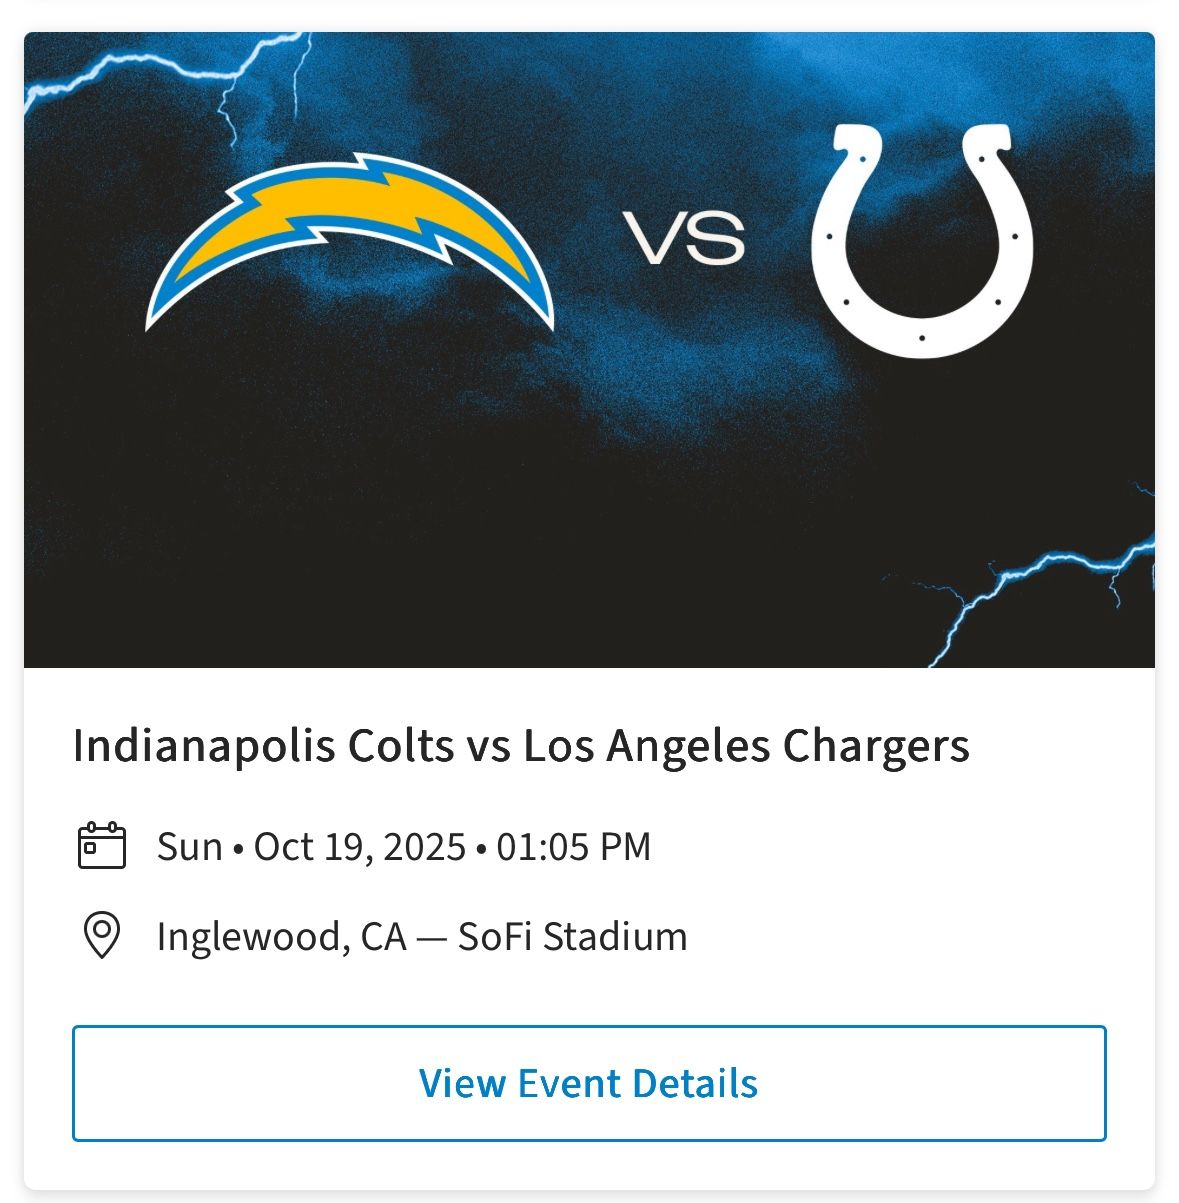The height and width of the screenshot is (1203, 1179).
Task: Click the dash between city and venue
Action: [x=432, y=938]
